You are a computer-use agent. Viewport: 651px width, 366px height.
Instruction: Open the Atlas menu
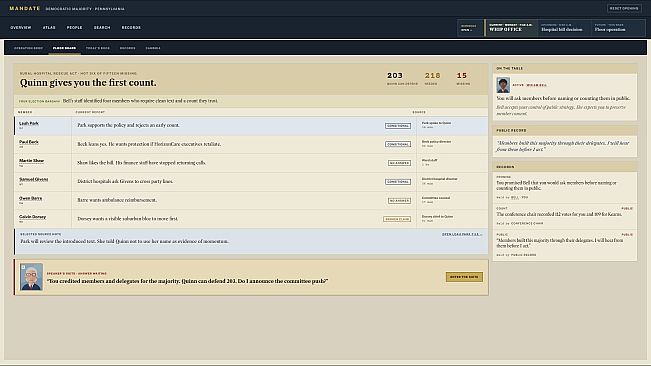pyautogui.click(x=49, y=27)
